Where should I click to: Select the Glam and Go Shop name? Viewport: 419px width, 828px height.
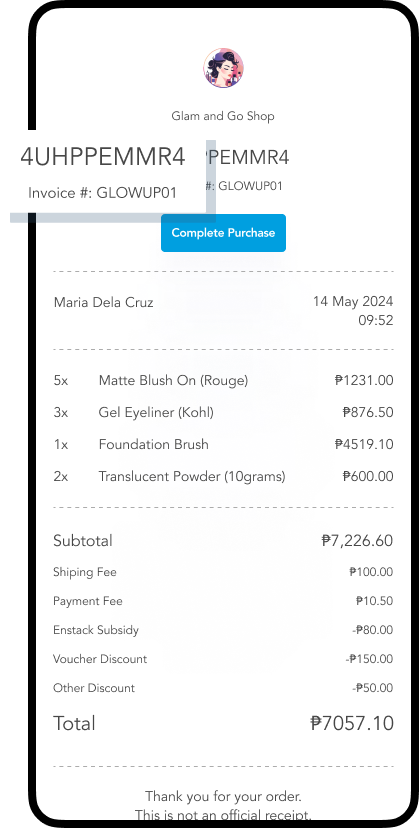pos(223,116)
